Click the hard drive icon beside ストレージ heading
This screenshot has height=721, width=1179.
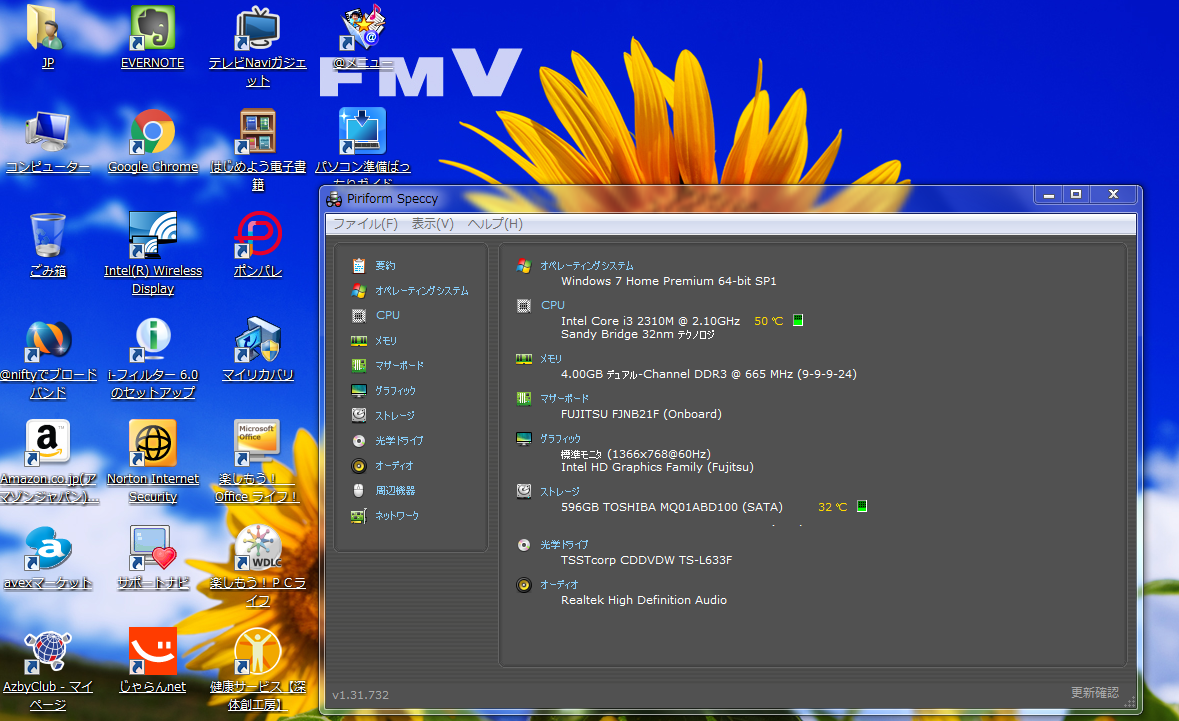pos(524,491)
